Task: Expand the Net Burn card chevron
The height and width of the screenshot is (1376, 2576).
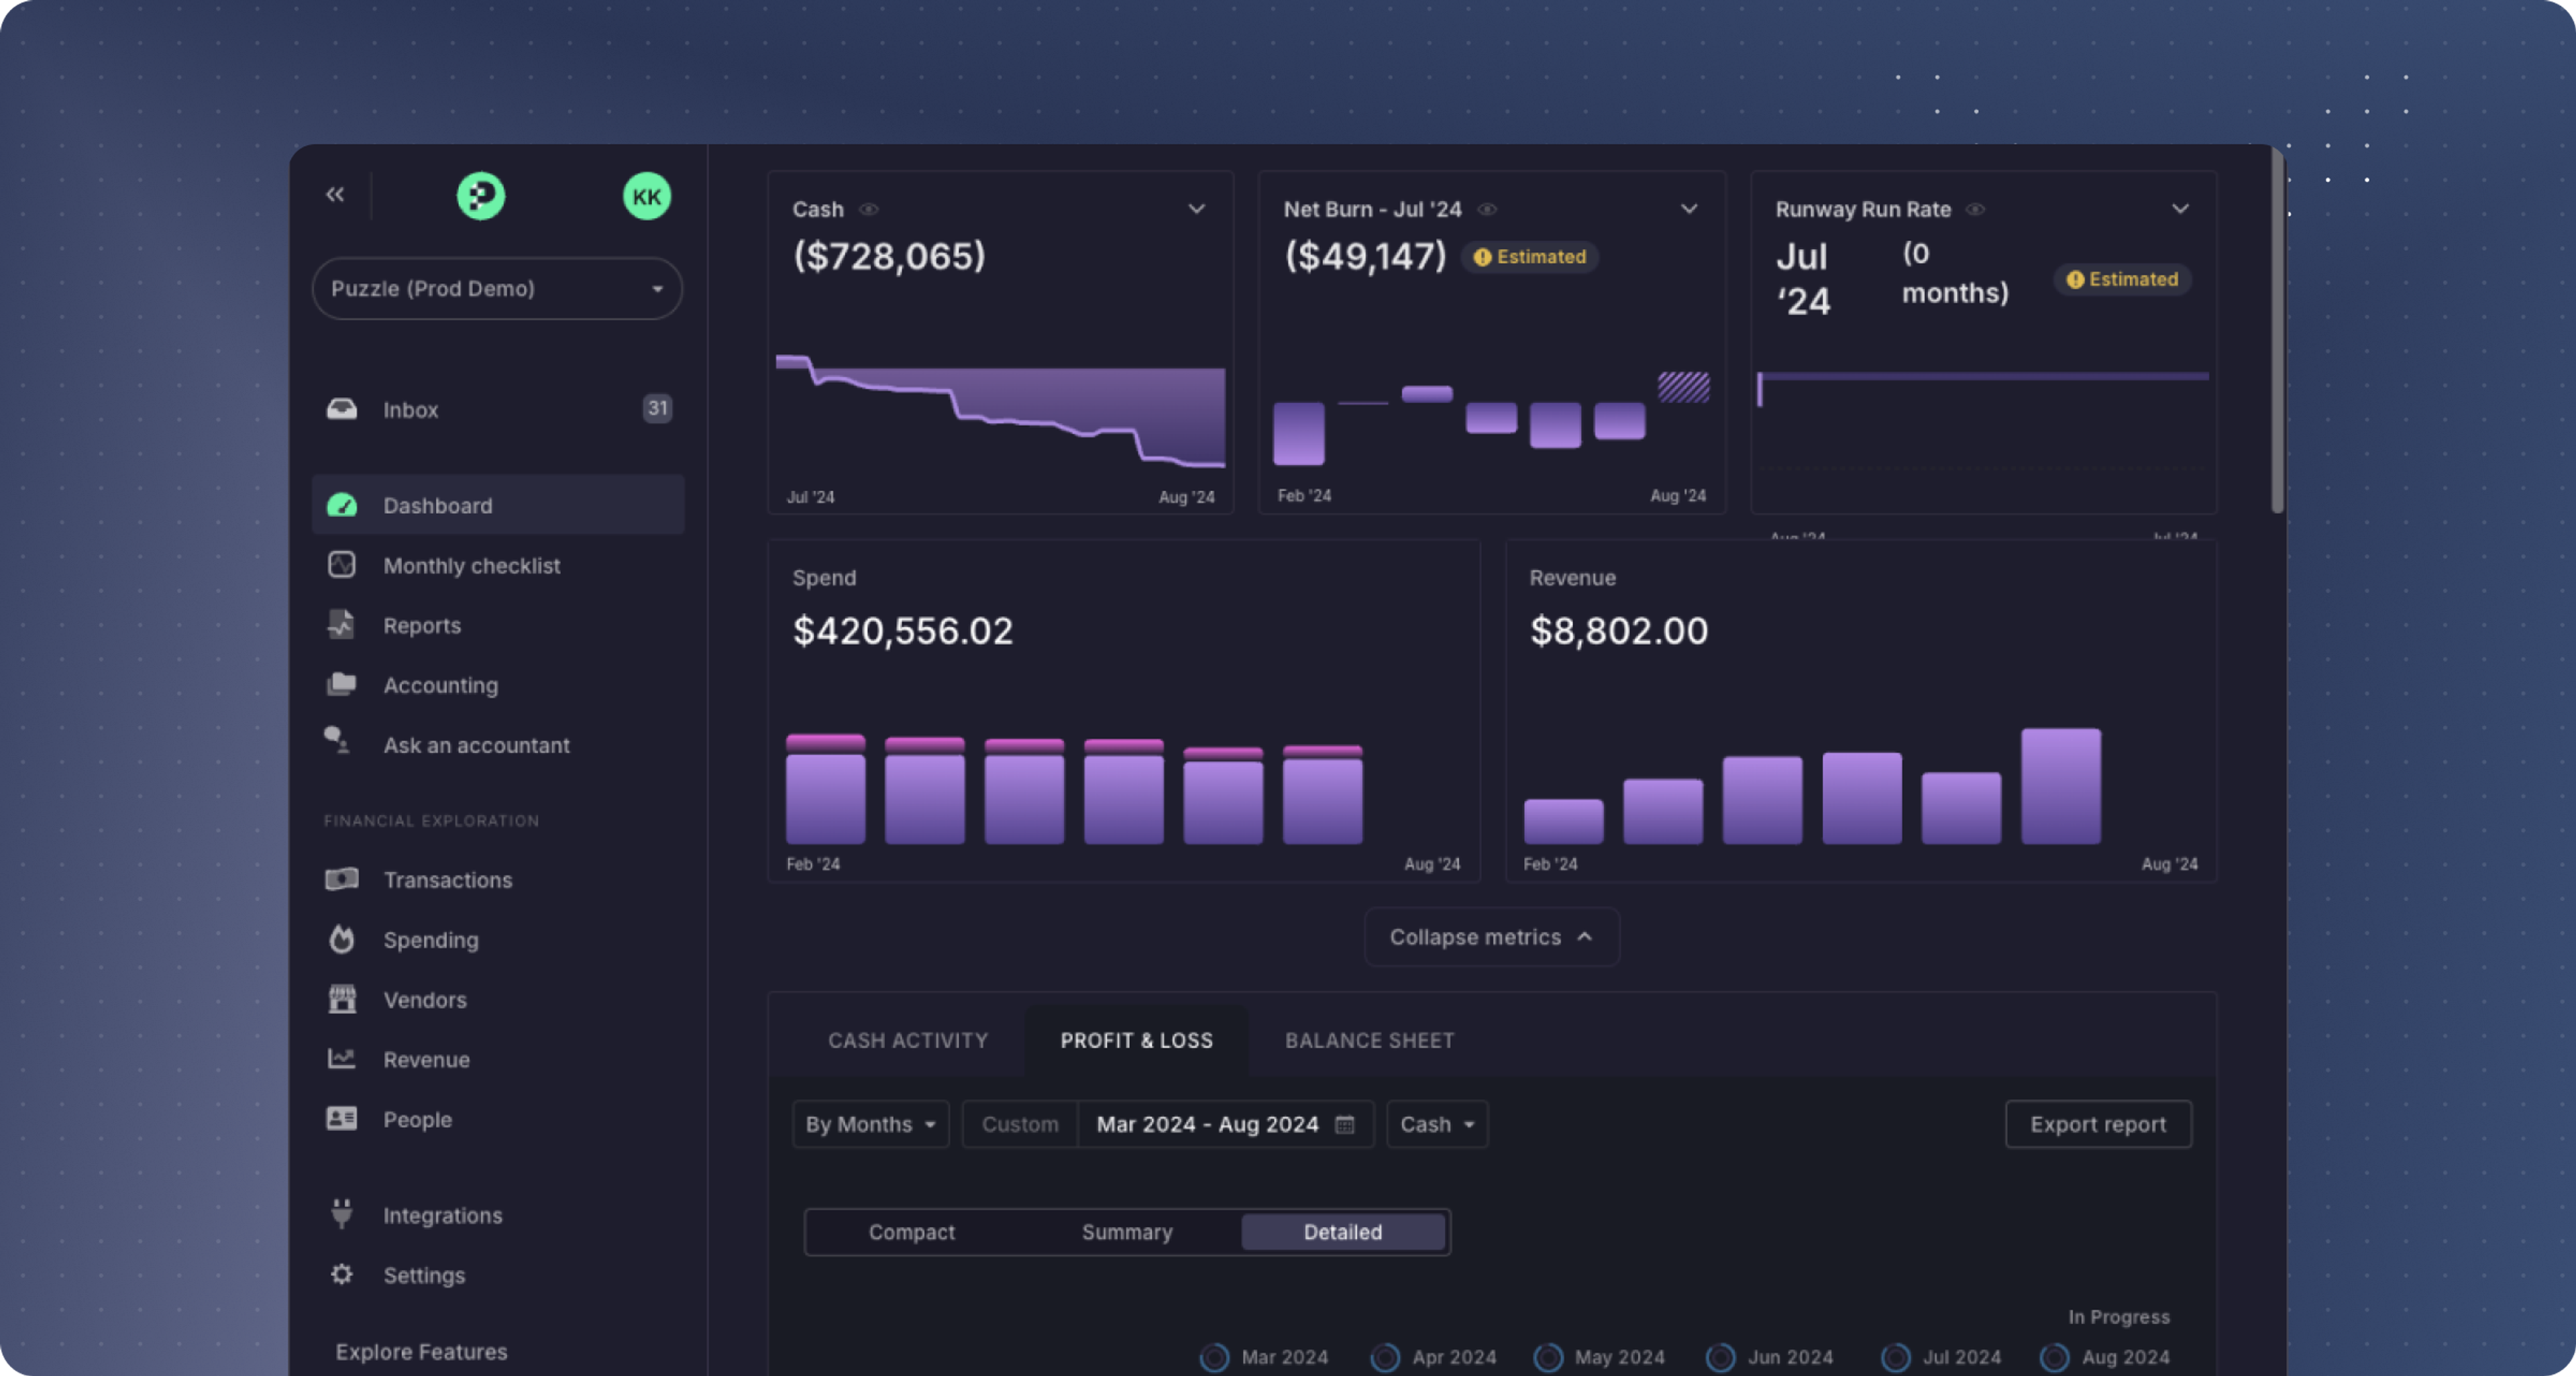Action: click(1689, 209)
